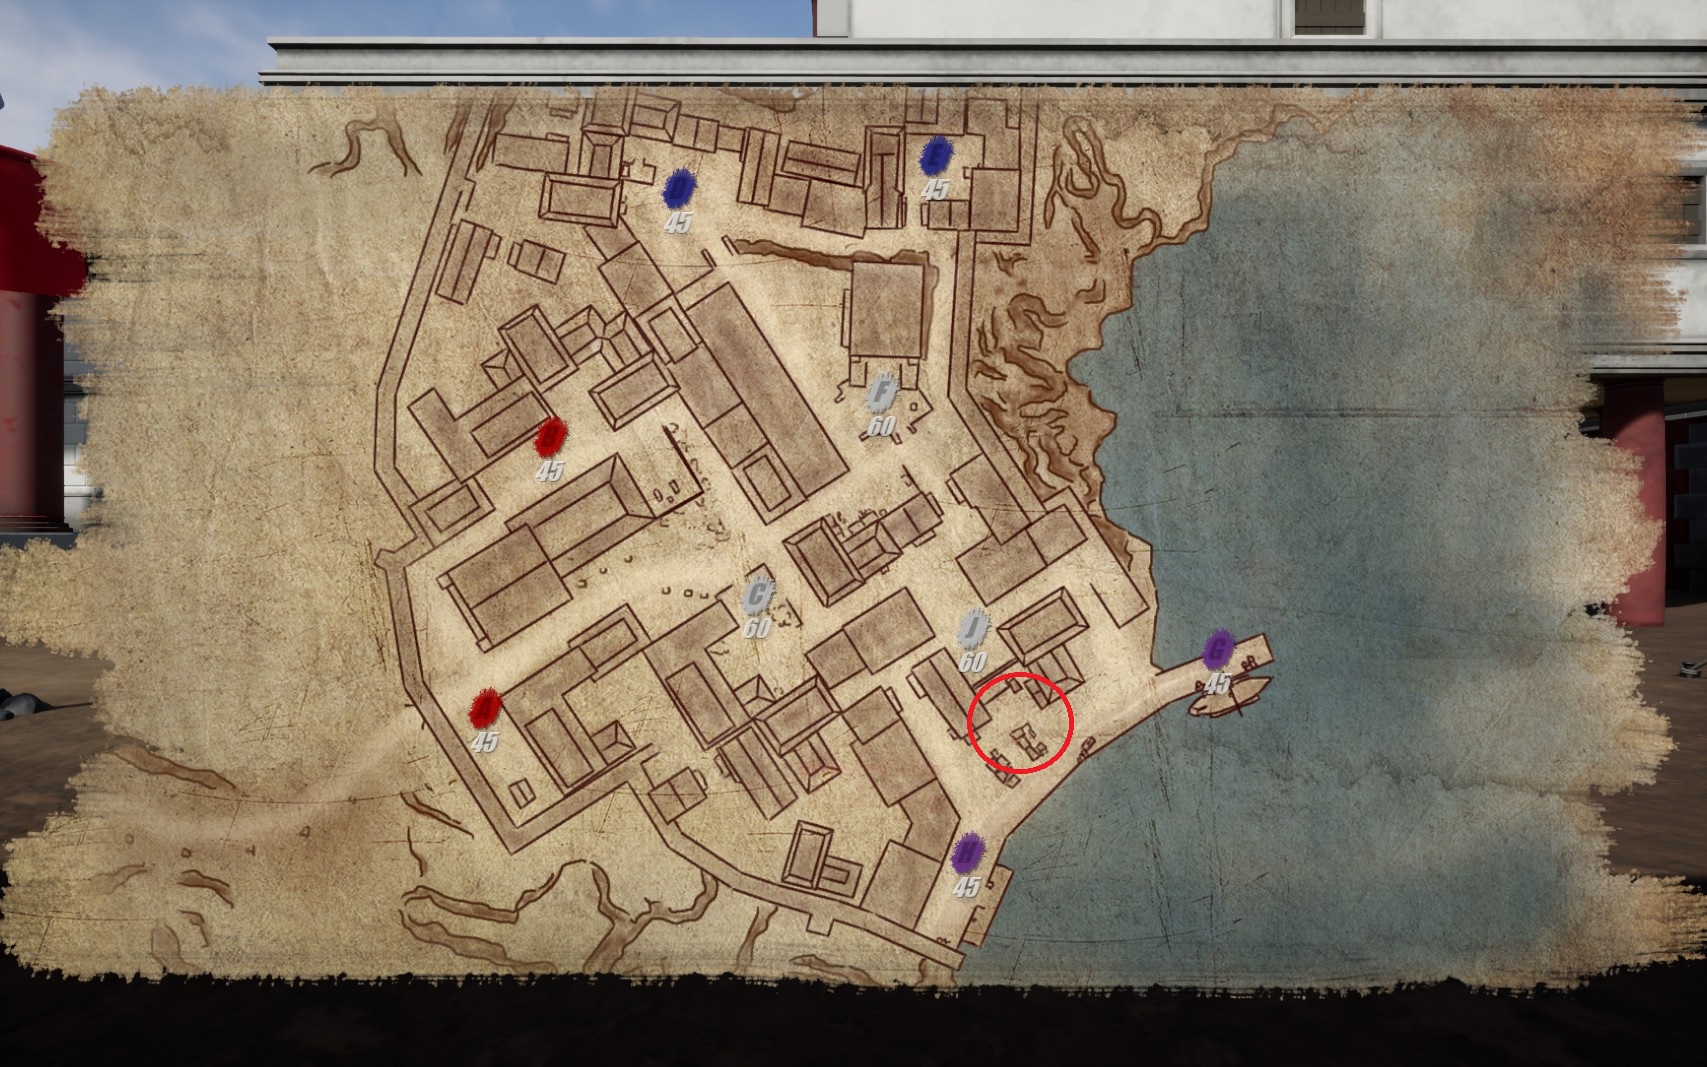Choose the purple G marker on the pier

pyautogui.click(x=1217, y=650)
